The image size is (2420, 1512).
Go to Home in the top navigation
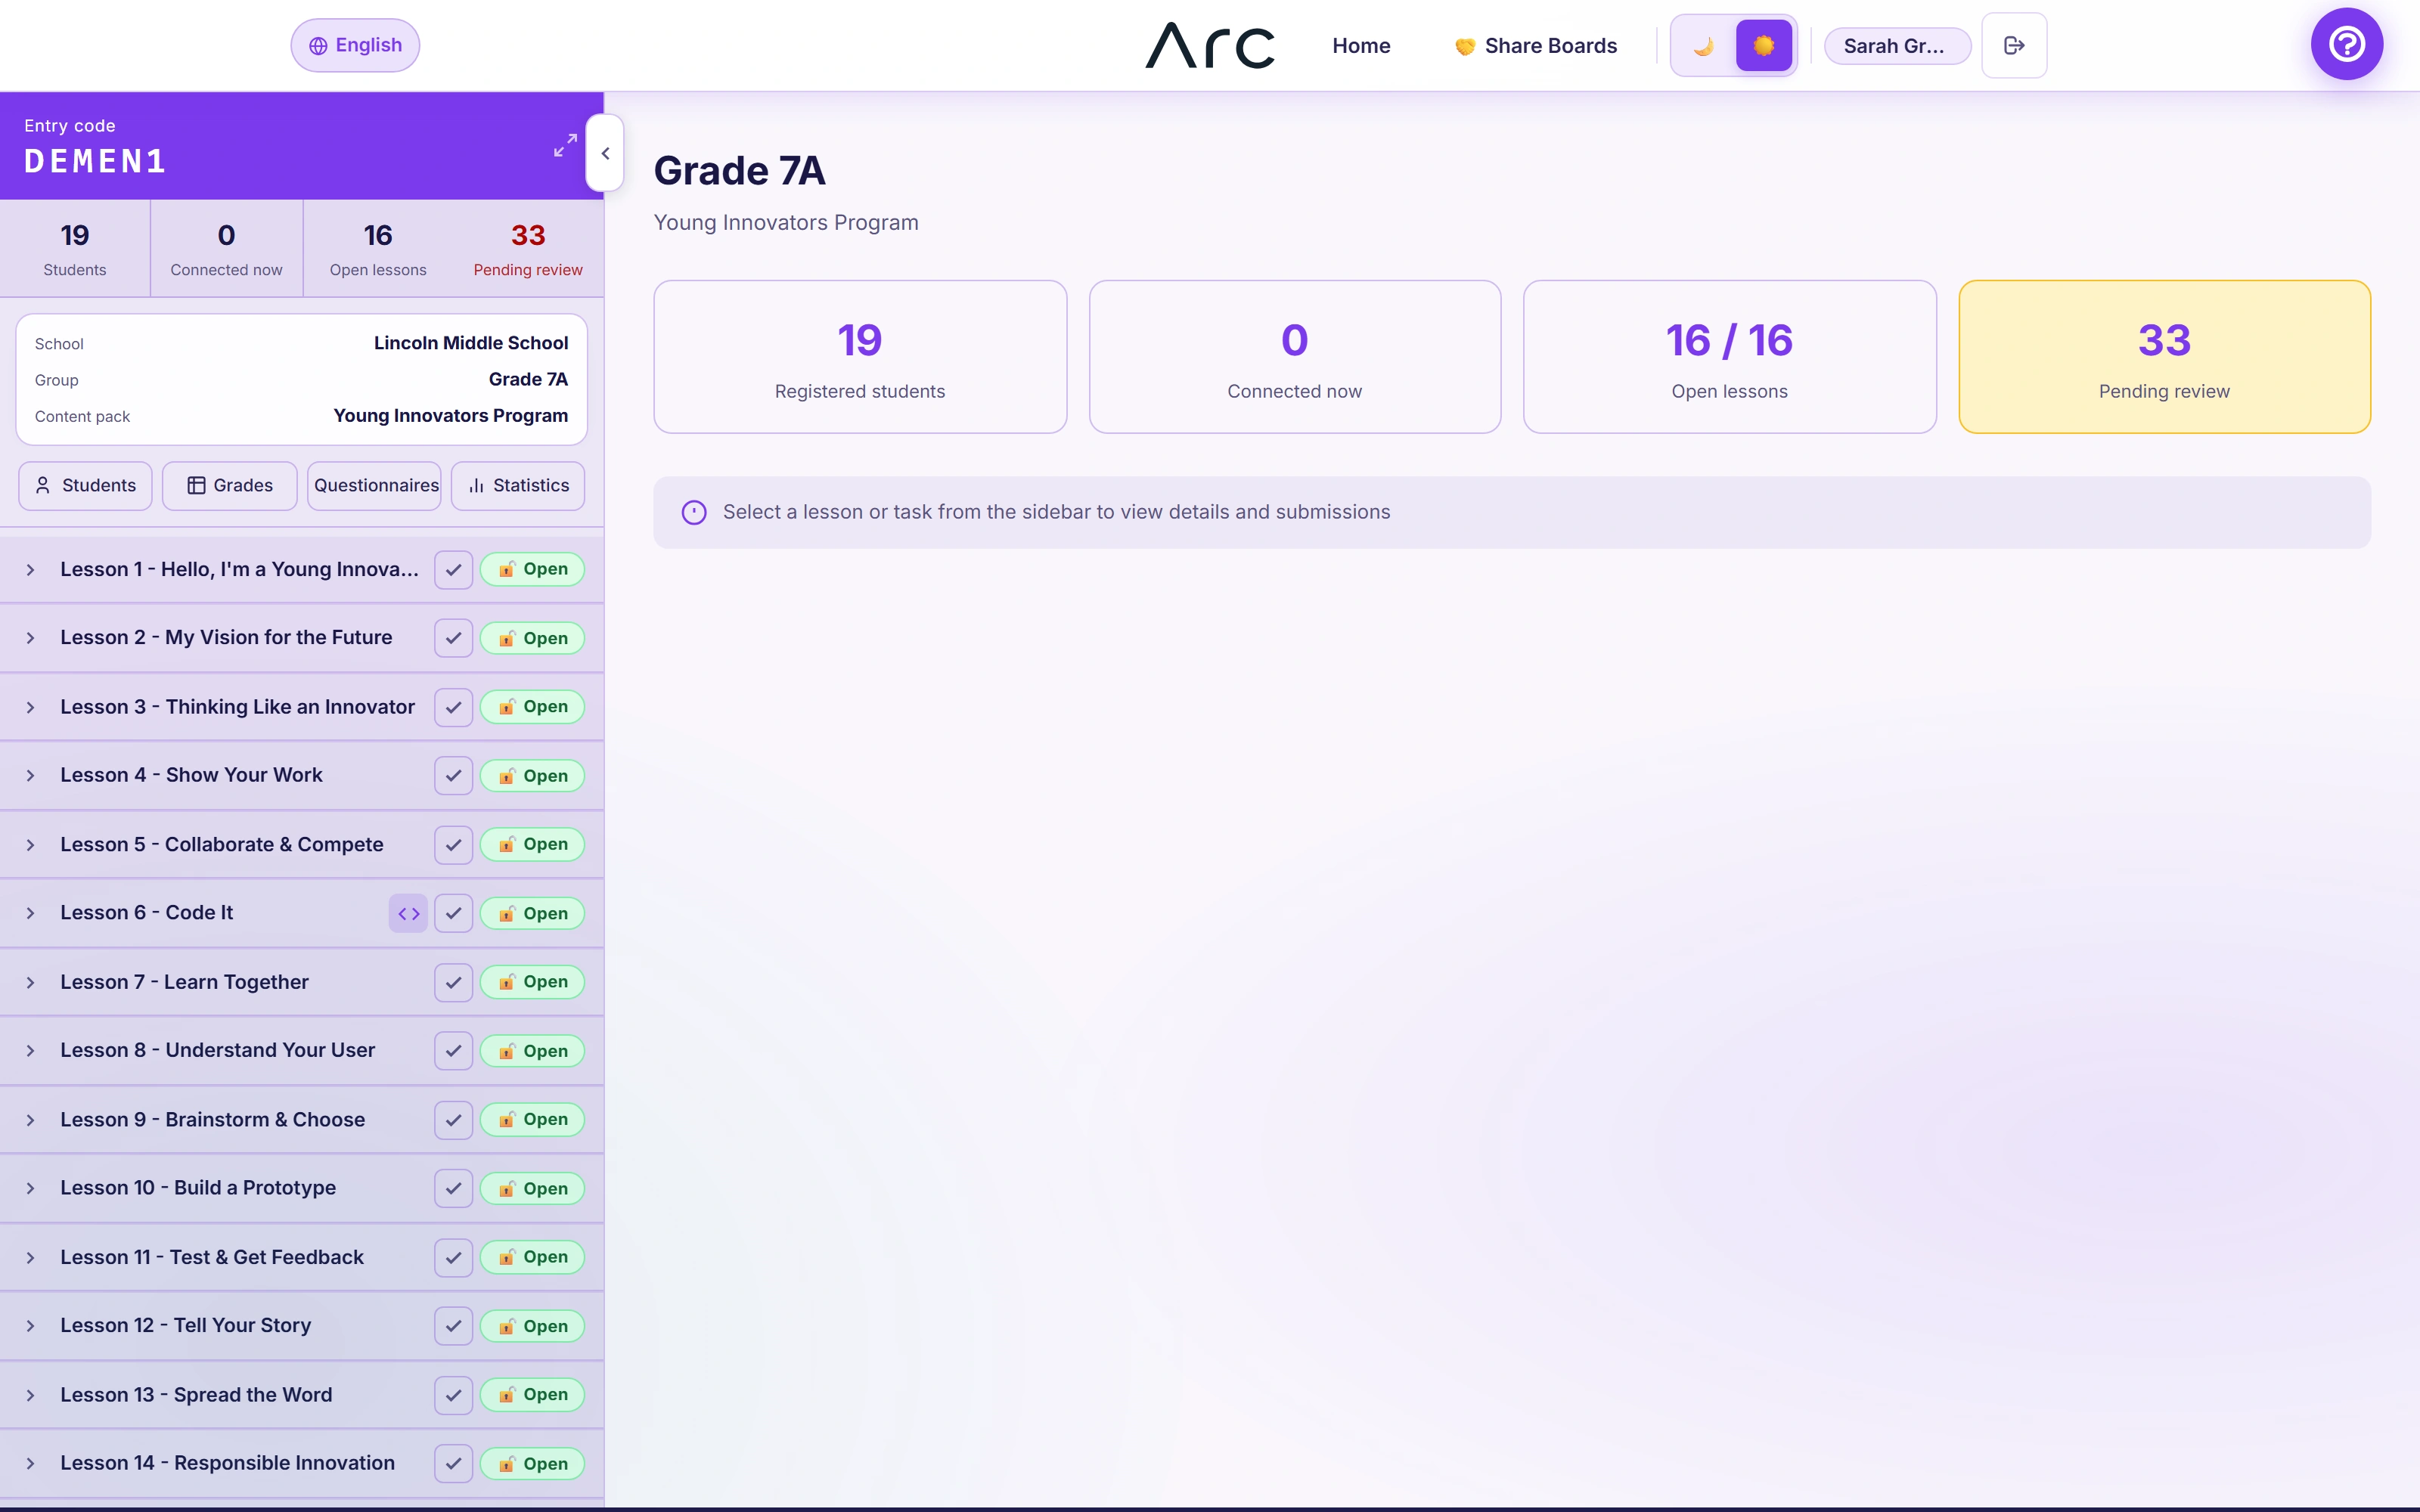(1361, 45)
